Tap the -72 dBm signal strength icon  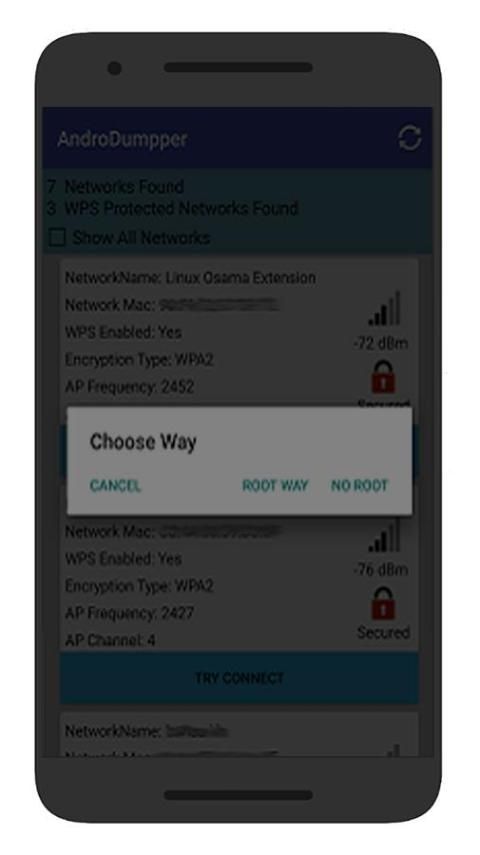(384, 309)
